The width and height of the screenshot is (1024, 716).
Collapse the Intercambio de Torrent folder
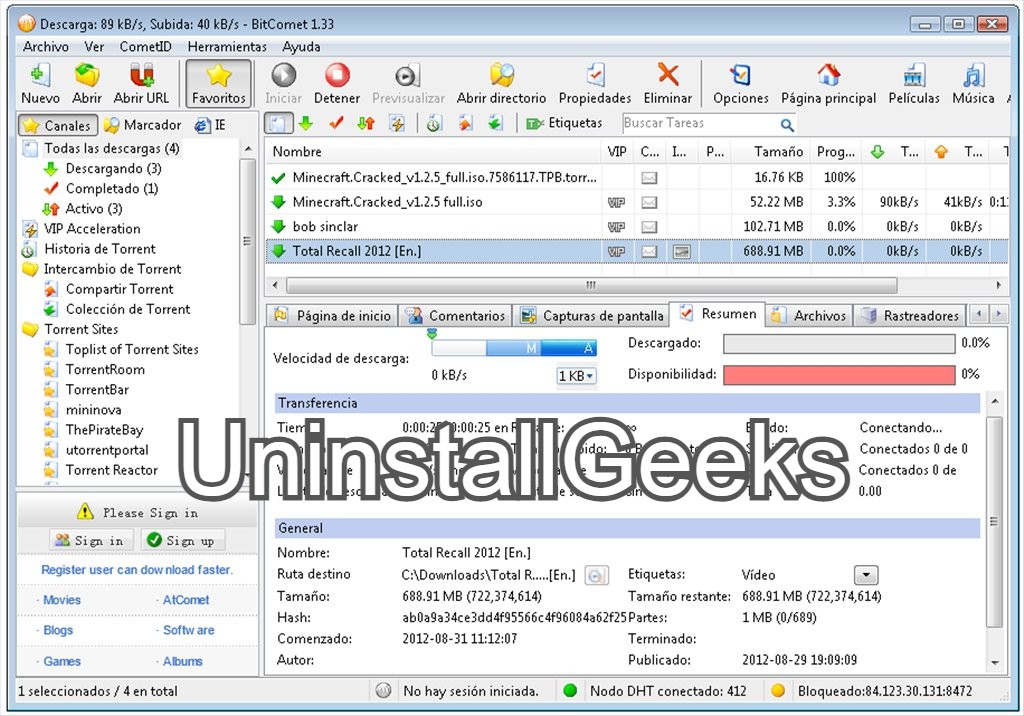click(x=112, y=269)
